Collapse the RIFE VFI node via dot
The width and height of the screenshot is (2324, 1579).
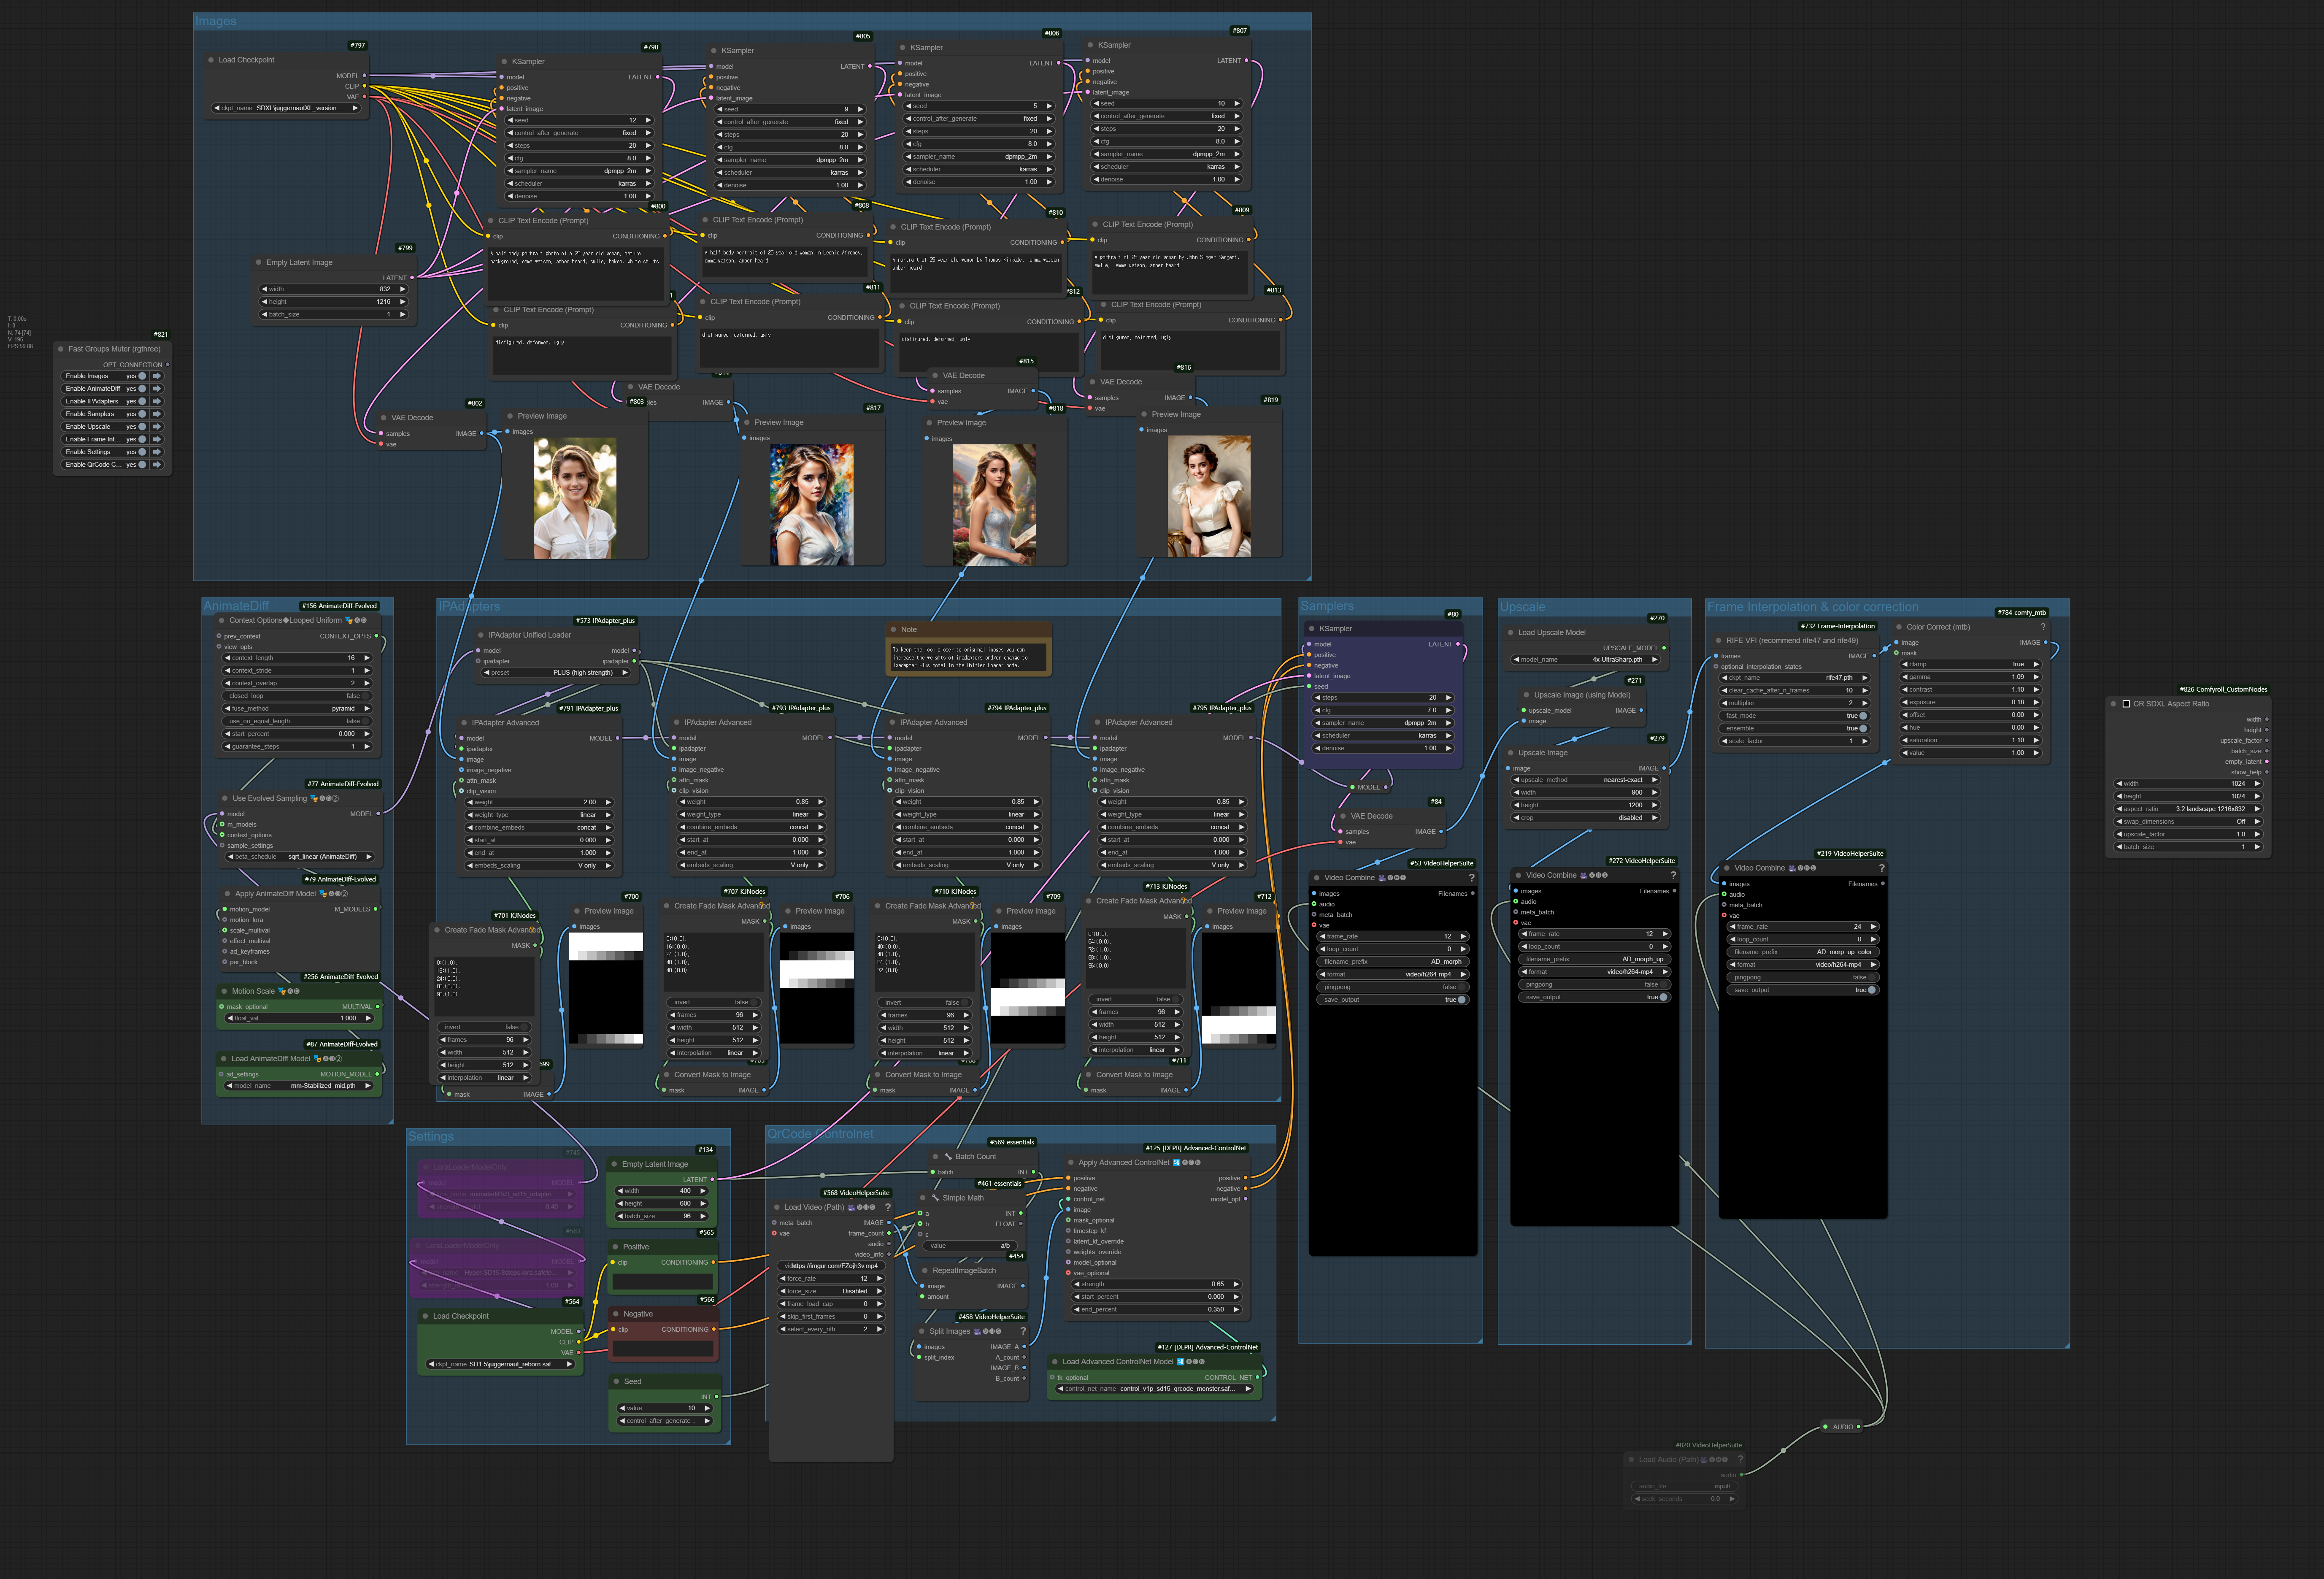pyautogui.click(x=1719, y=641)
